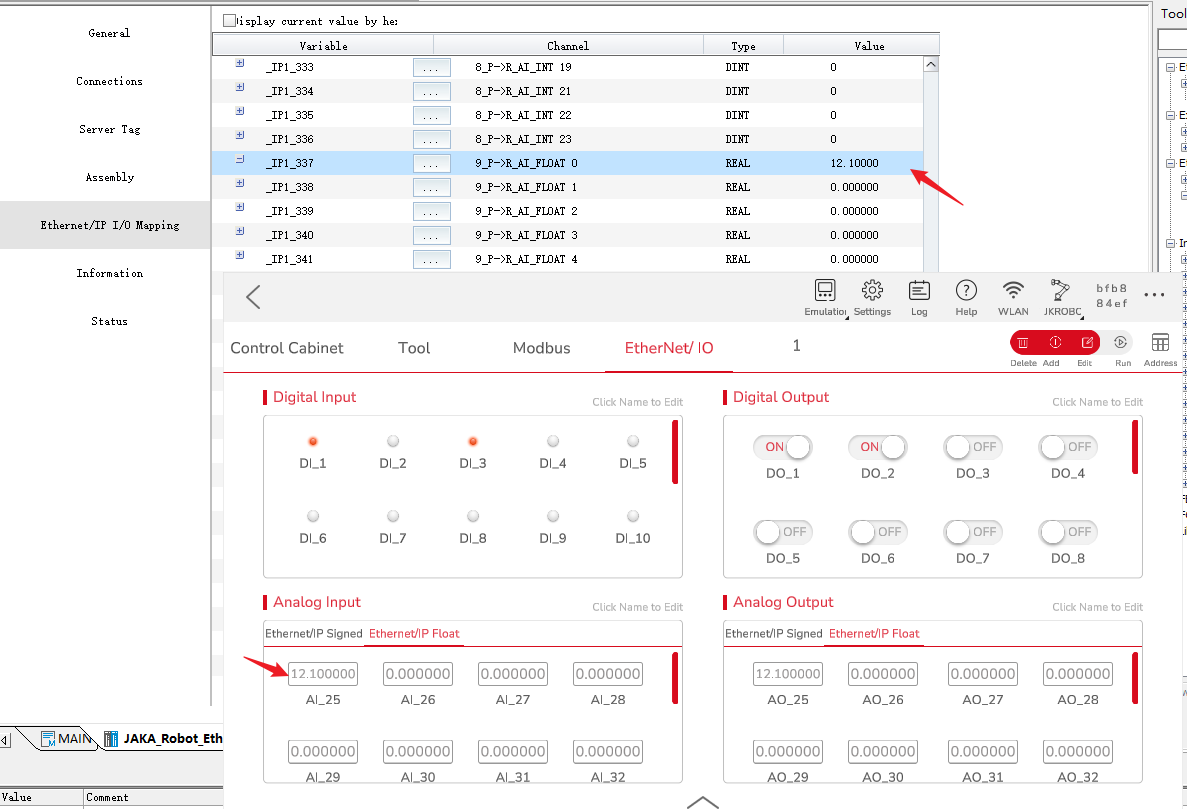Turn off the DO_1 switch
The width and height of the screenshot is (1187, 809).
783,447
